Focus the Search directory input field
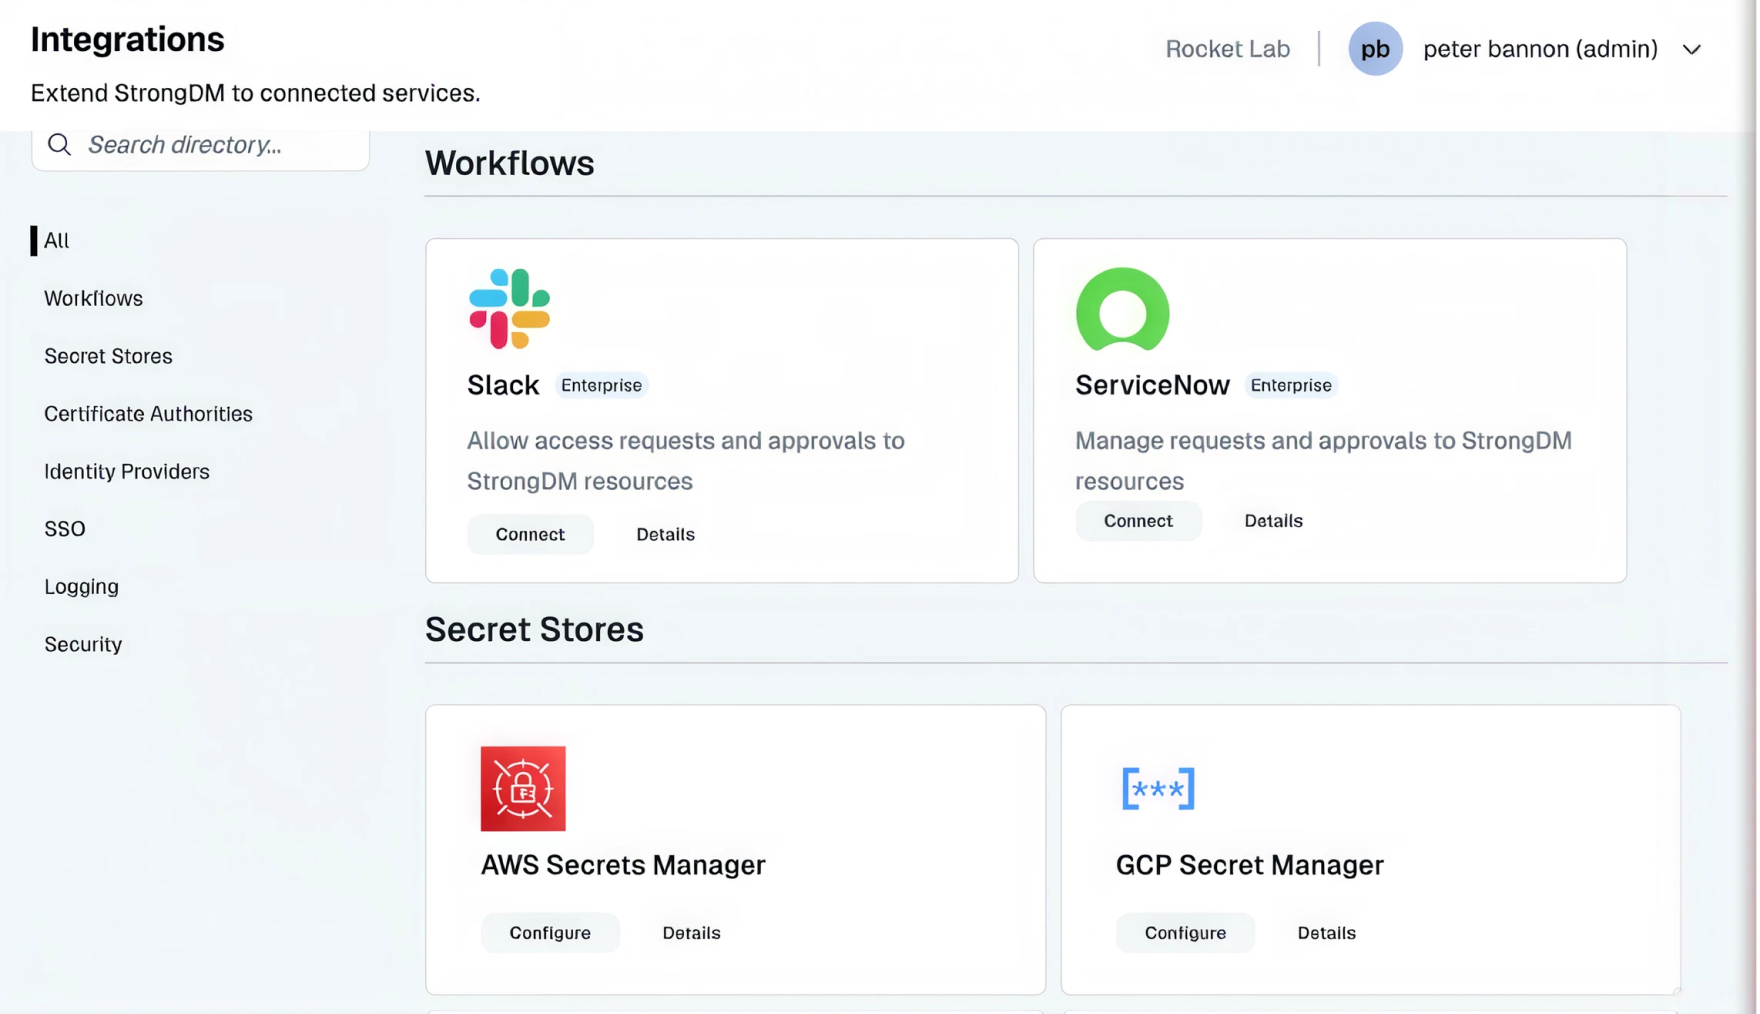 [x=200, y=146]
